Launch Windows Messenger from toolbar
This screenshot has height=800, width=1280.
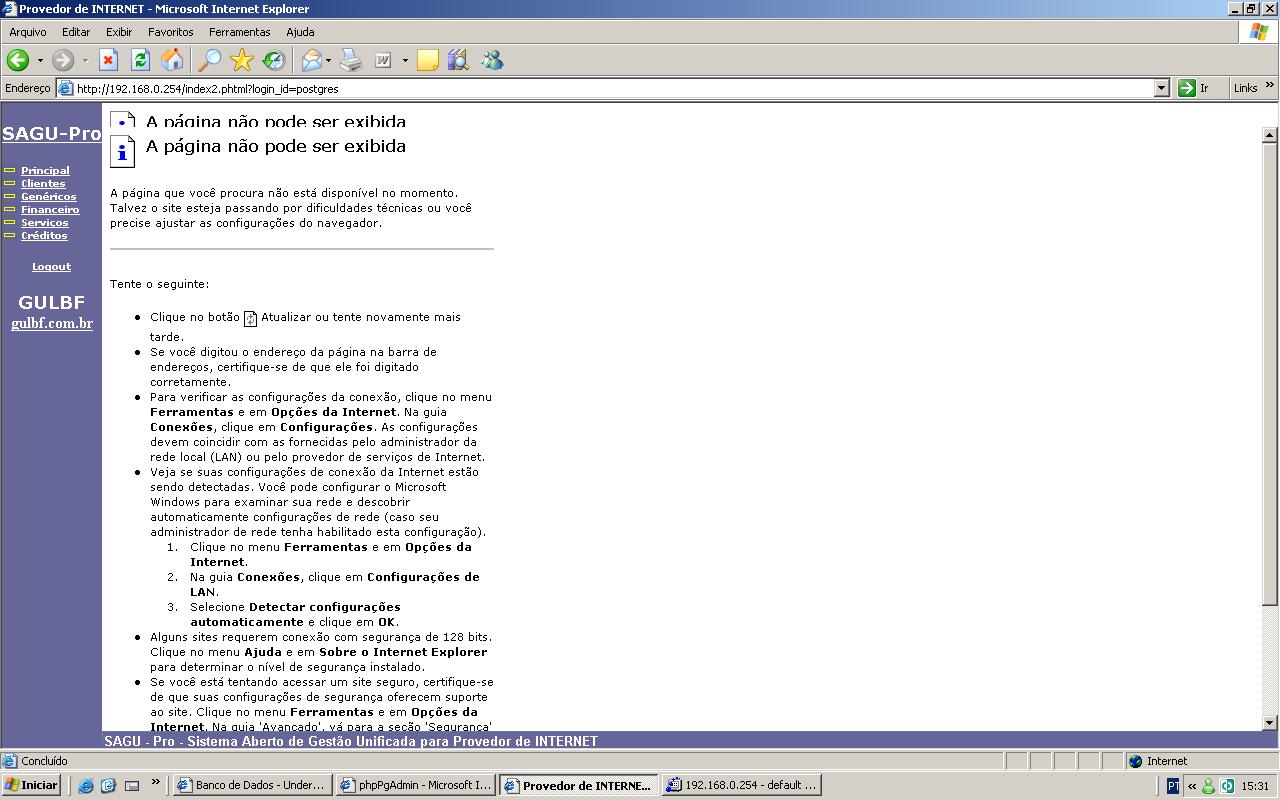[492, 61]
